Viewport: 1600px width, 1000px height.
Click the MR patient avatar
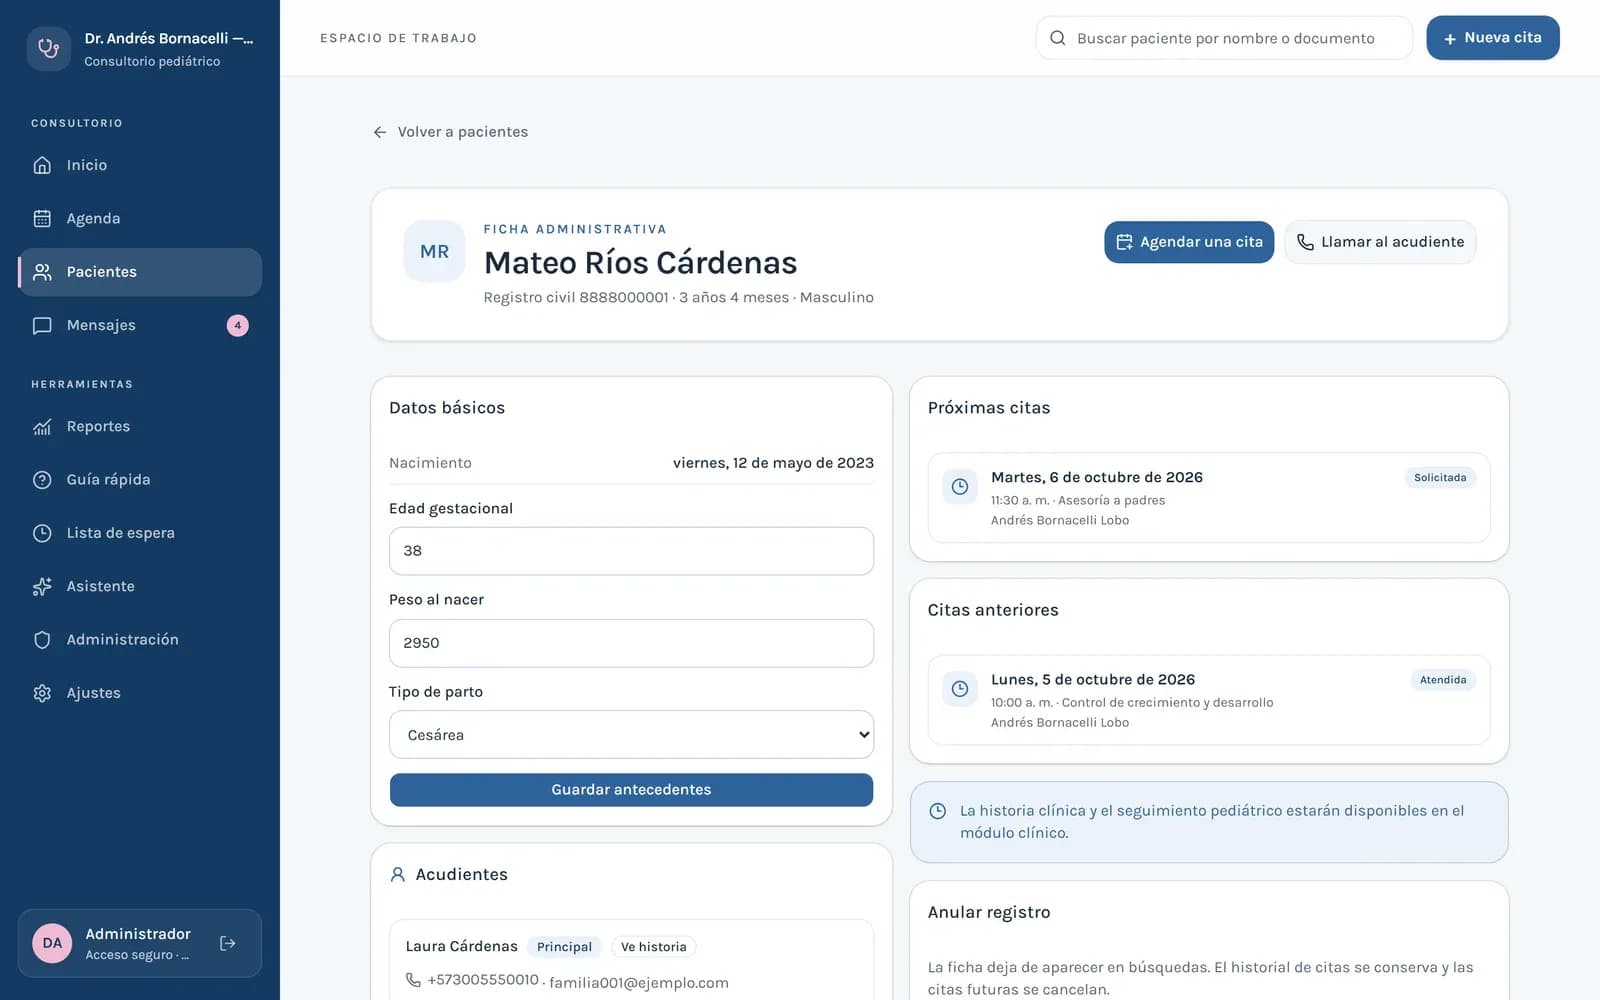(x=434, y=251)
